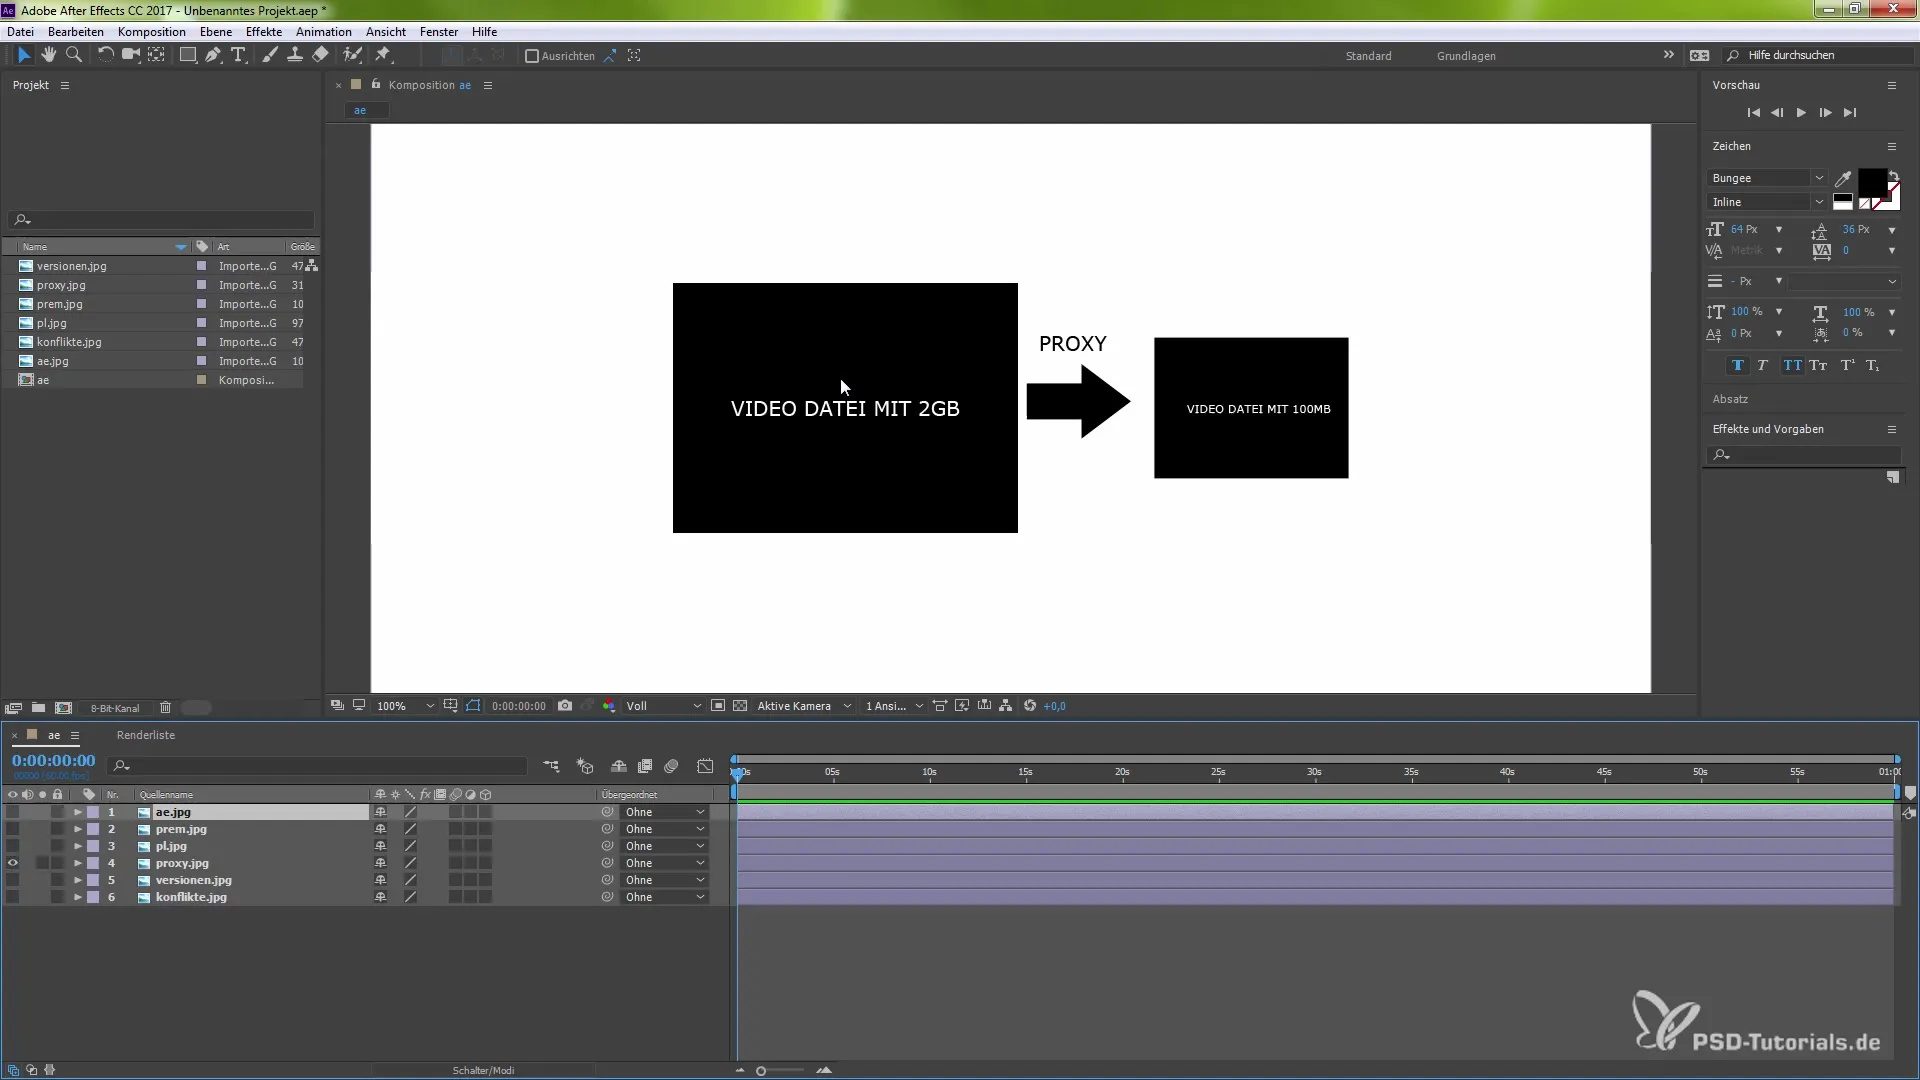Open the Fenster menu
Image resolution: width=1920 pixels, height=1080 pixels.
(439, 32)
